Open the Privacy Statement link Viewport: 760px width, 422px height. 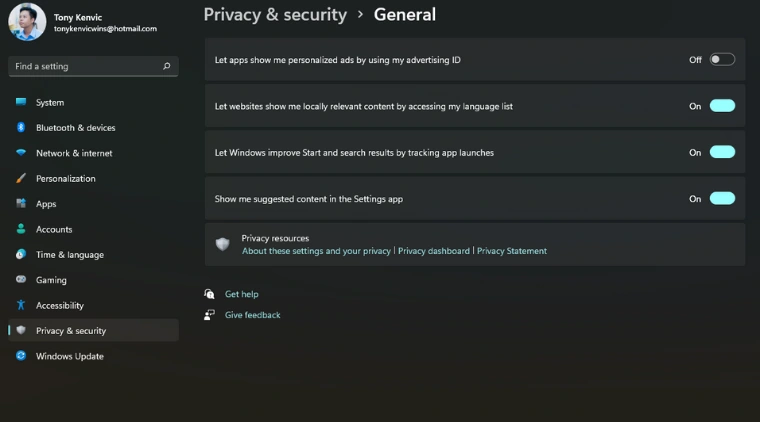[x=512, y=251]
